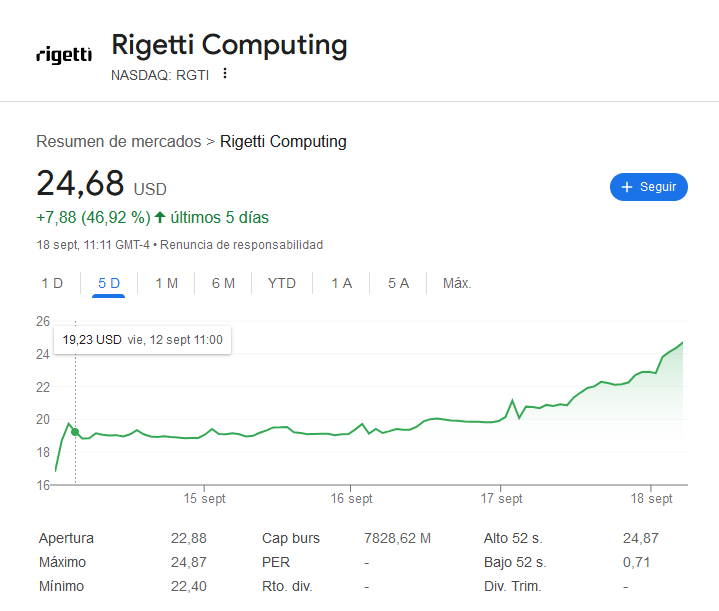719x611 pixels.
Task: Select the Máx. full history range
Action: 457,283
